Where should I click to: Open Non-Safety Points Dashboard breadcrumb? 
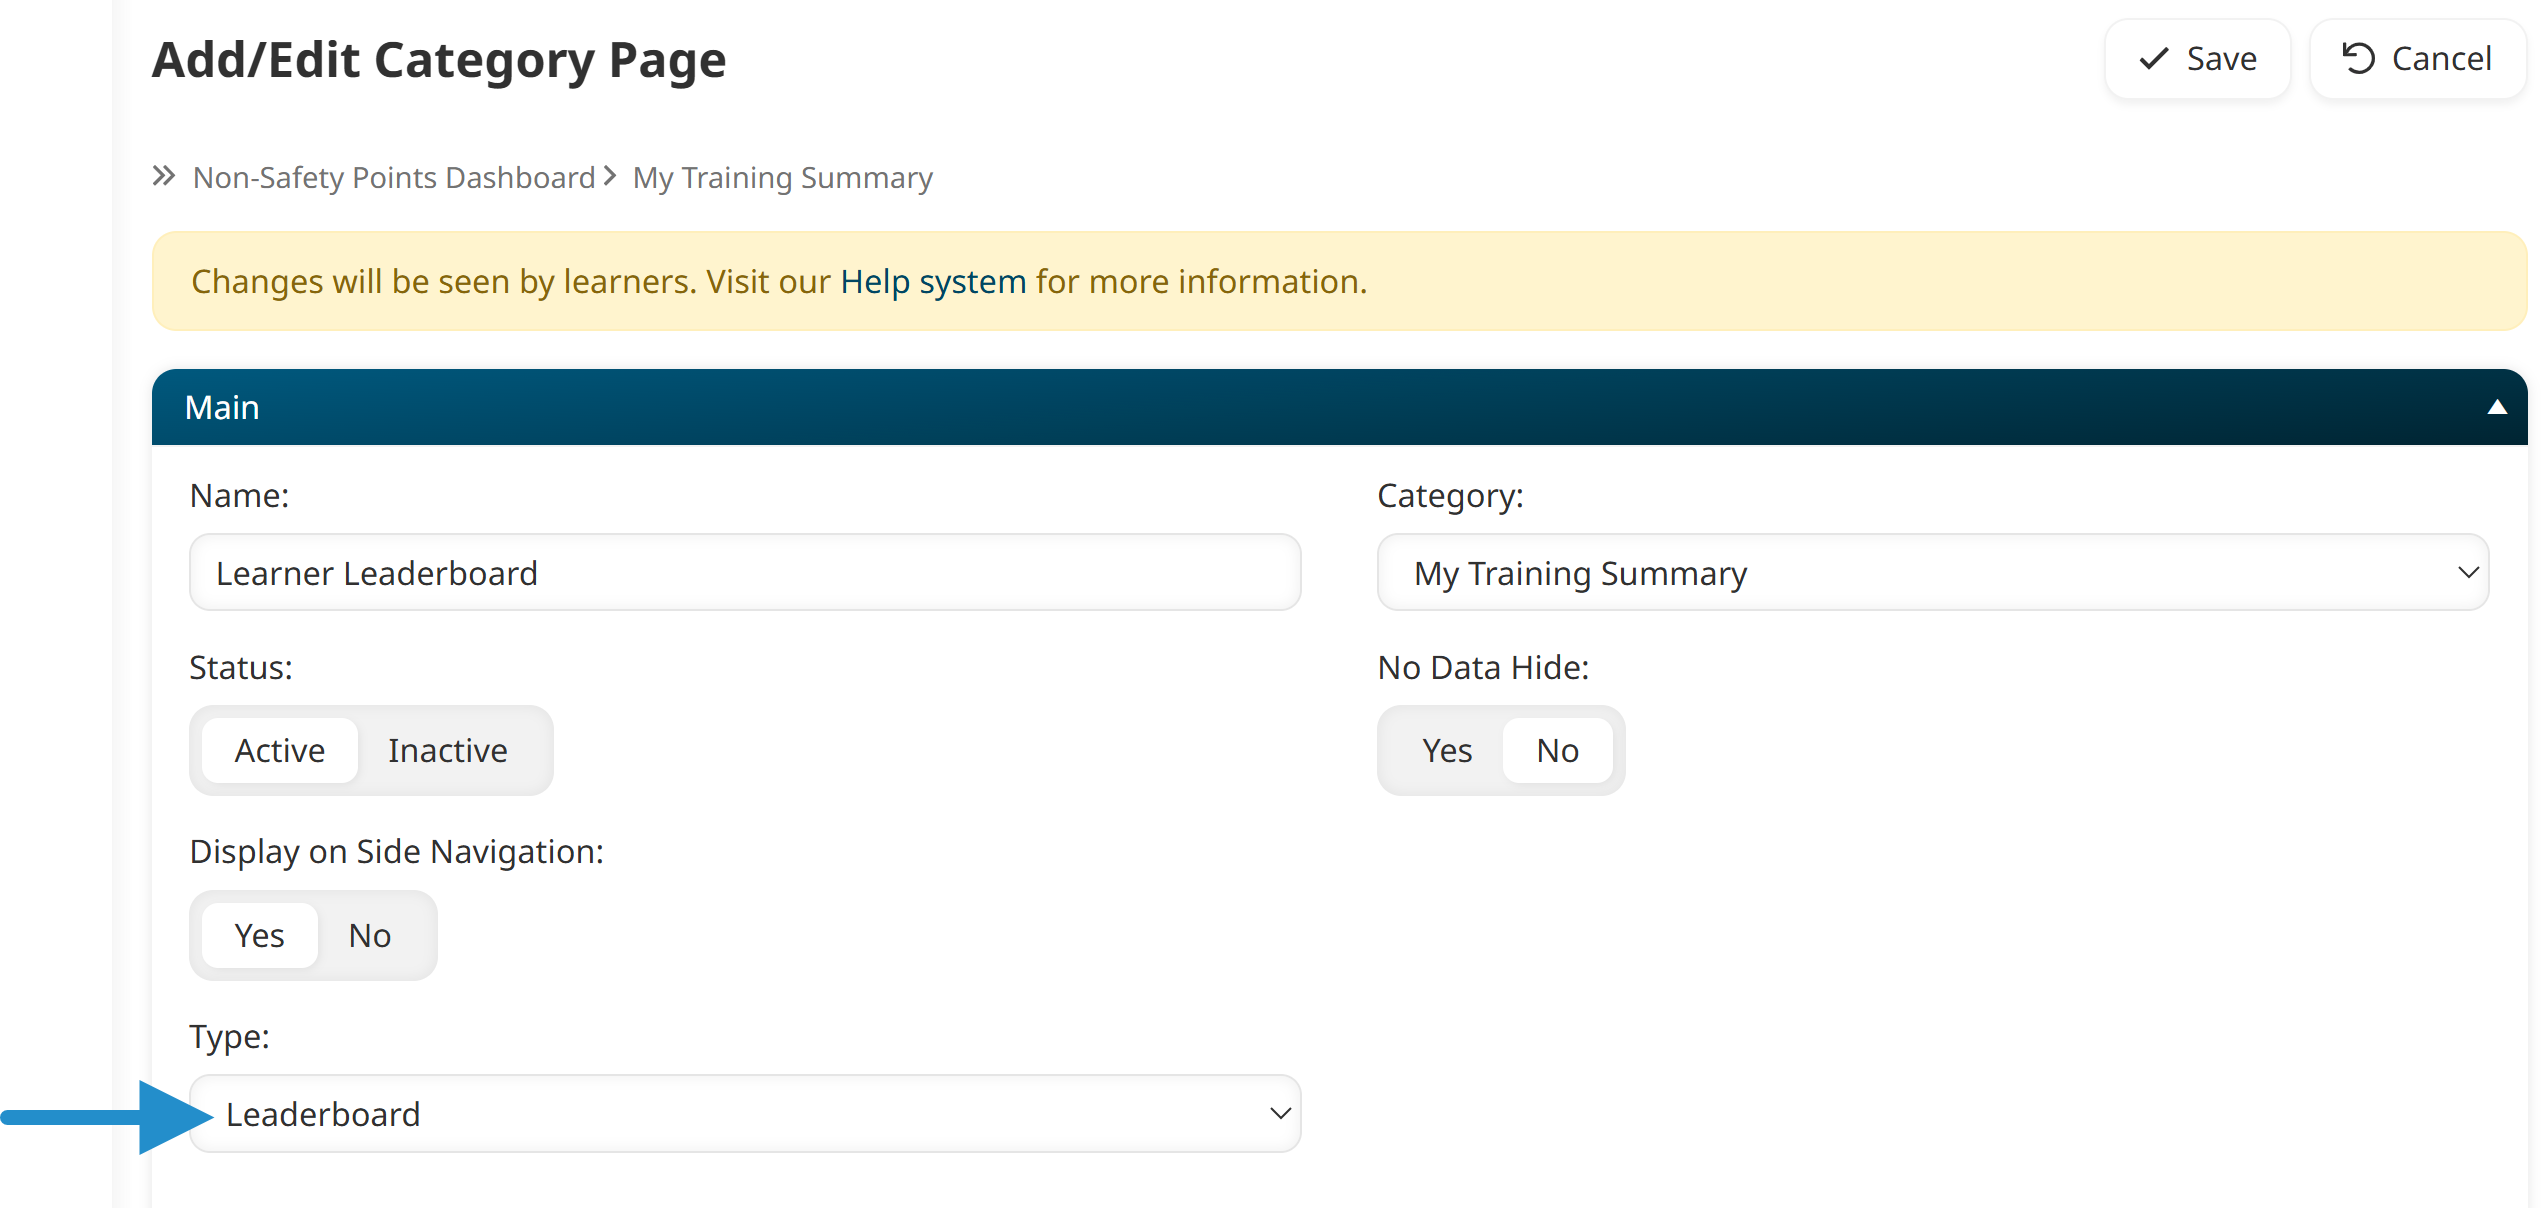click(393, 177)
